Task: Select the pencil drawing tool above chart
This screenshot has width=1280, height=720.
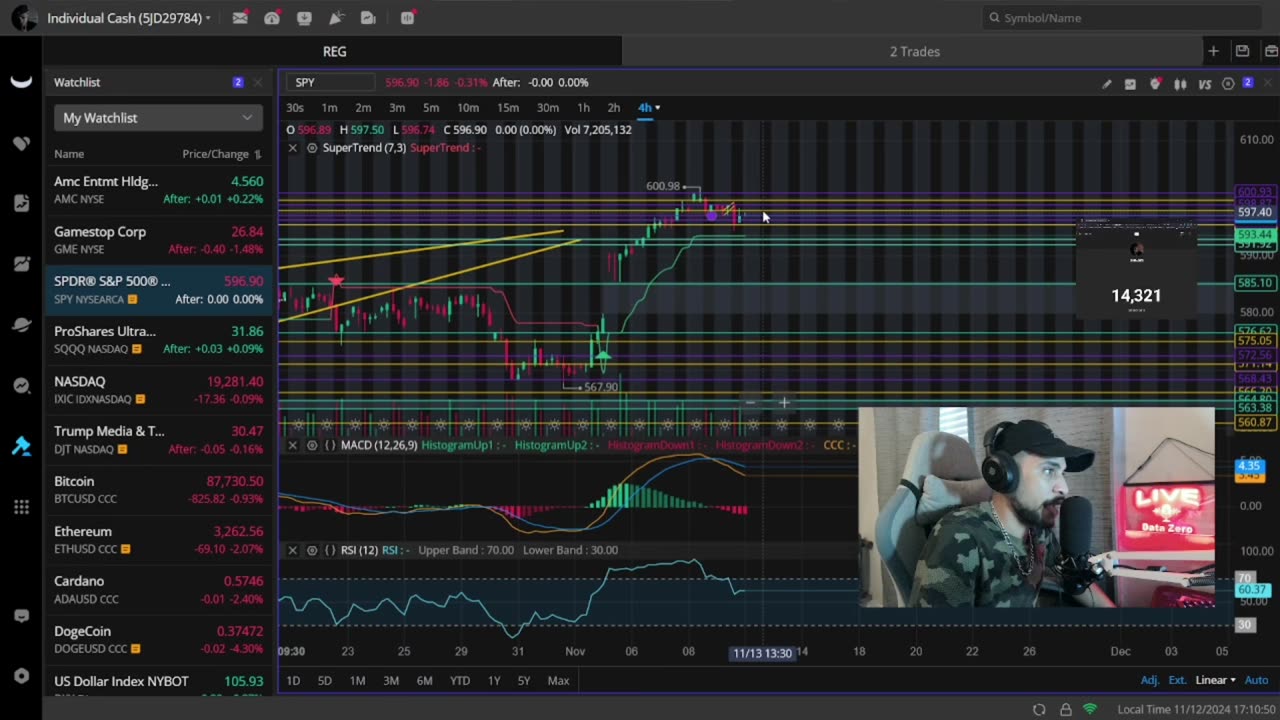Action: click(1106, 84)
